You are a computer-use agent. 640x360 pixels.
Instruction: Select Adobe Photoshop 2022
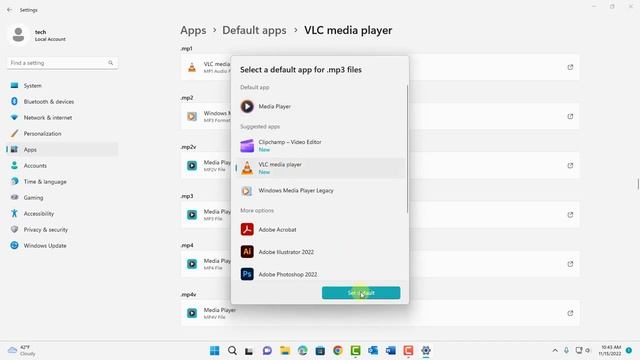pos(320,274)
